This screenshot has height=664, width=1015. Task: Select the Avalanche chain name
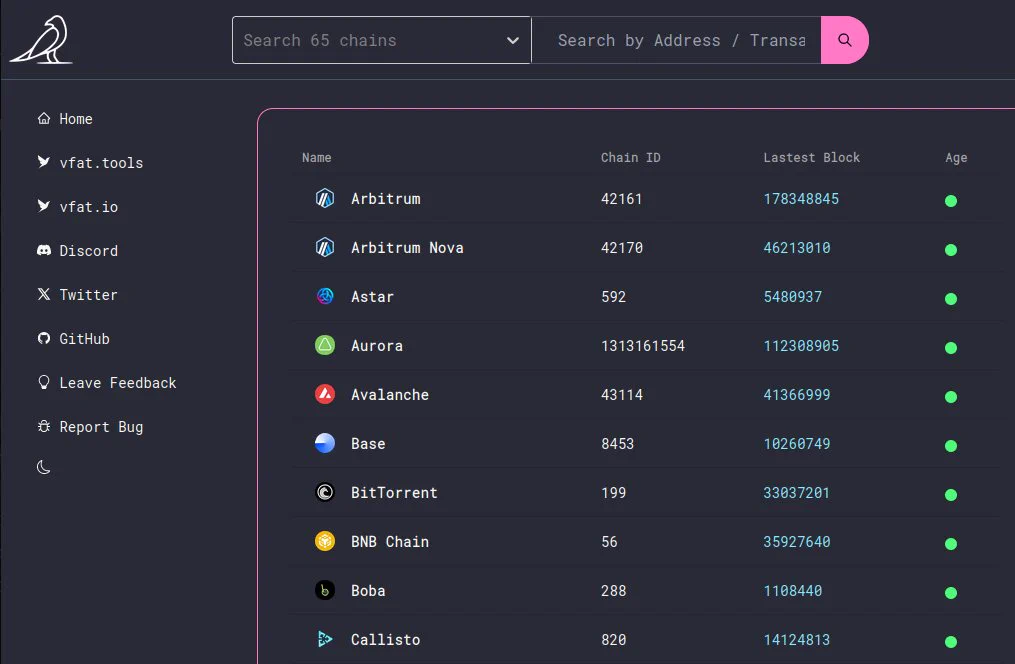coord(390,395)
